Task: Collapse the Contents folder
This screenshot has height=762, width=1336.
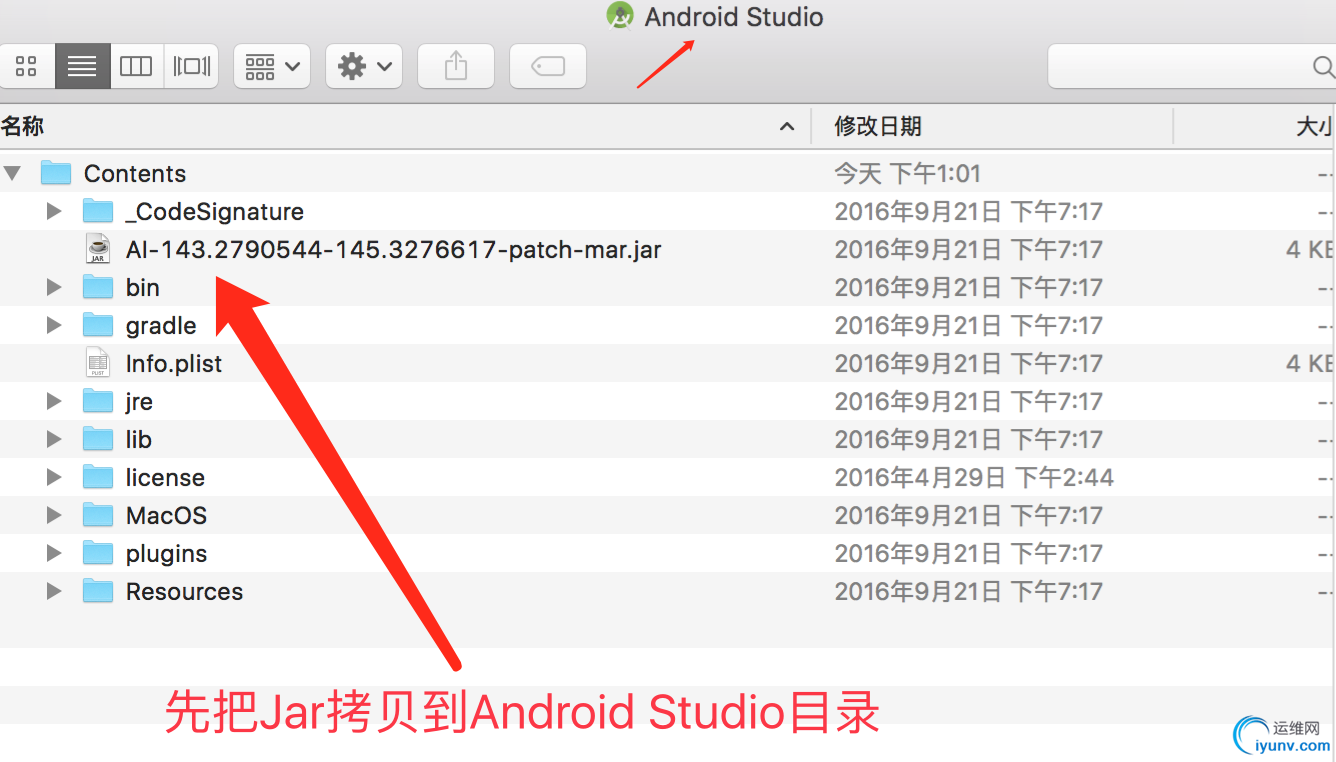Action: click(13, 173)
